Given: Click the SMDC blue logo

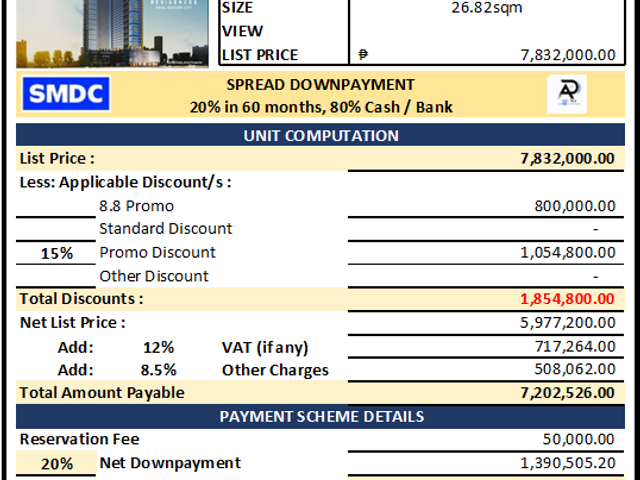Looking at the screenshot, I should click(66, 93).
